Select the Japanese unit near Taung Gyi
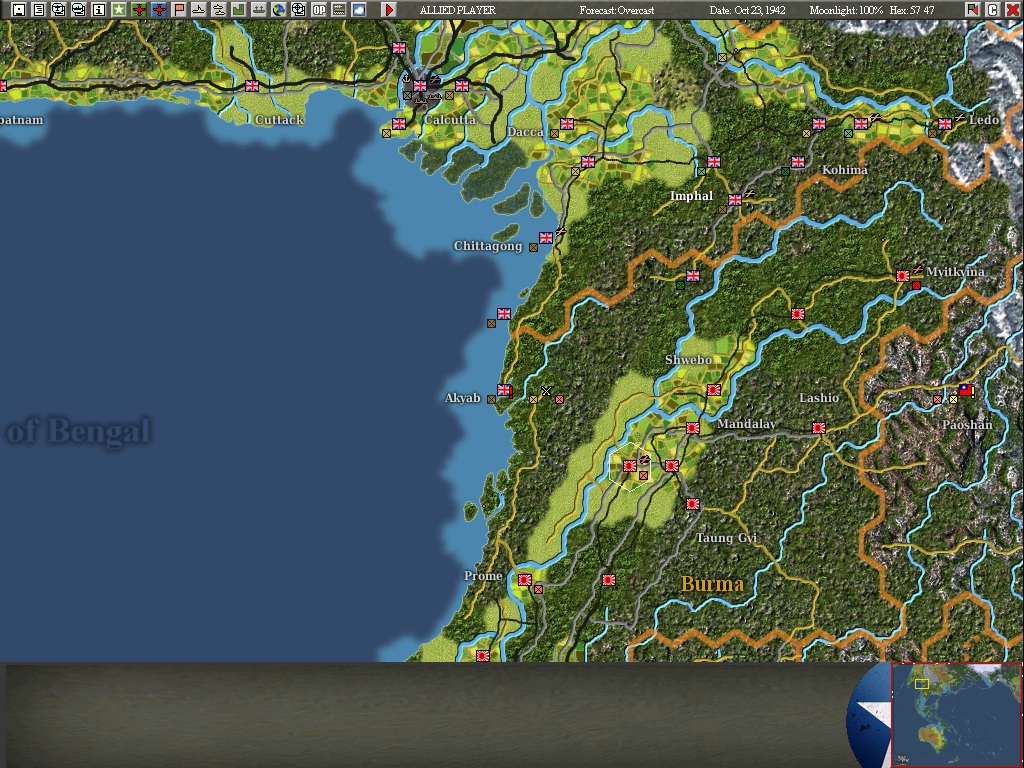 click(x=693, y=504)
